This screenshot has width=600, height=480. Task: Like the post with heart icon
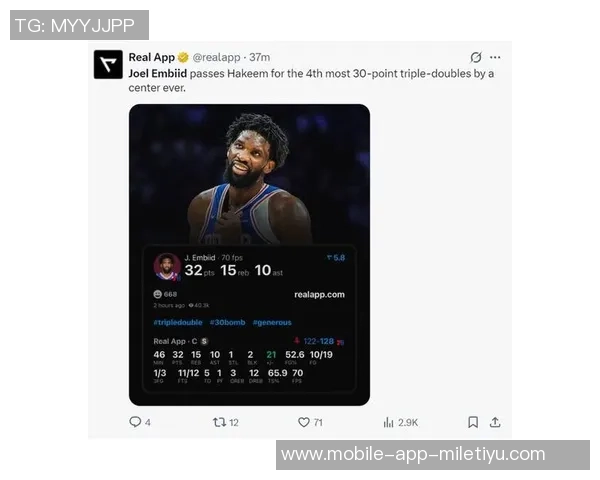pyautogui.click(x=303, y=422)
